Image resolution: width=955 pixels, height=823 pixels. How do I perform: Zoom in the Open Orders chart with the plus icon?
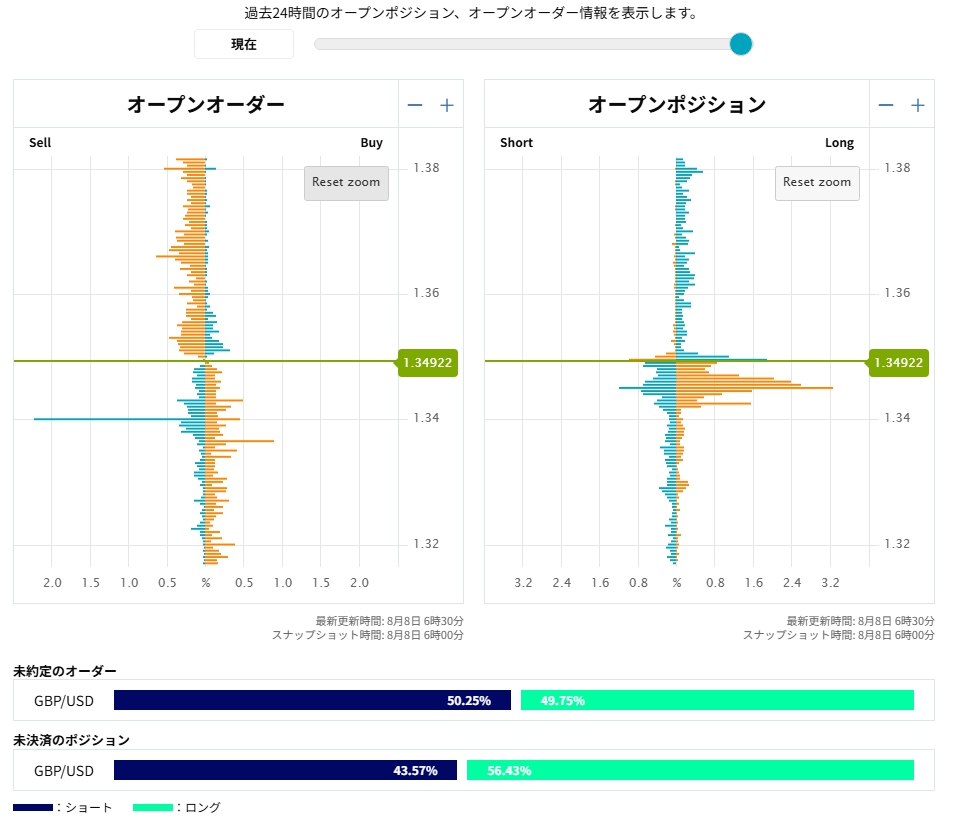click(x=447, y=105)
